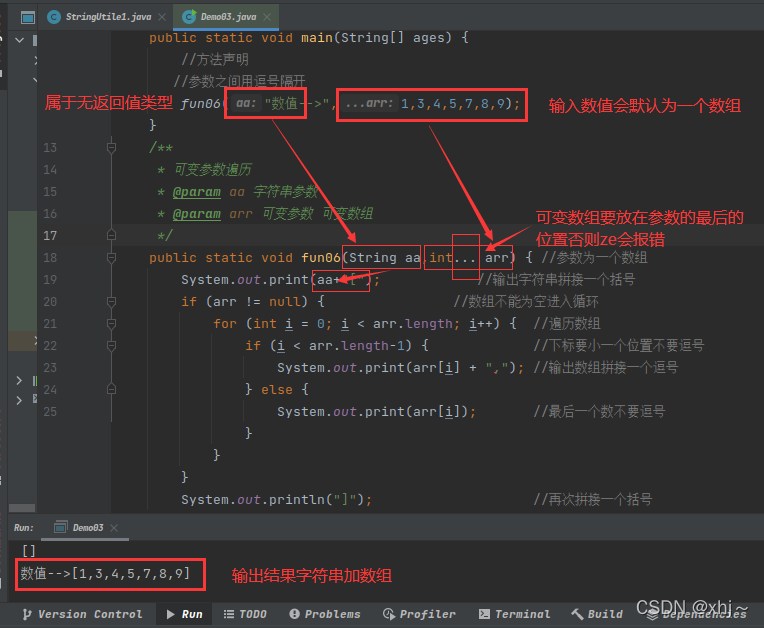Screen dimensions: 764x628
Task: Click the [] output line in the console
Action: pyautogui.click(x=29, y=551)
